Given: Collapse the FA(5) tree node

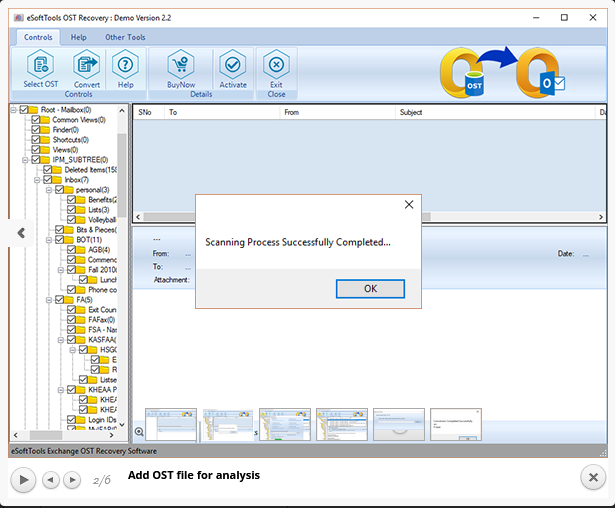Looking at the screenshot, I should [x=49, y=300].
